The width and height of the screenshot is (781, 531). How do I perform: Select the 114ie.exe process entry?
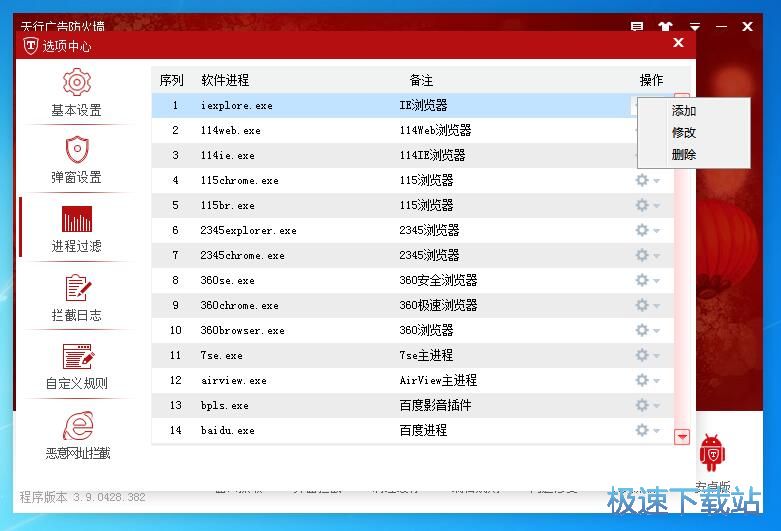[228, 155]
